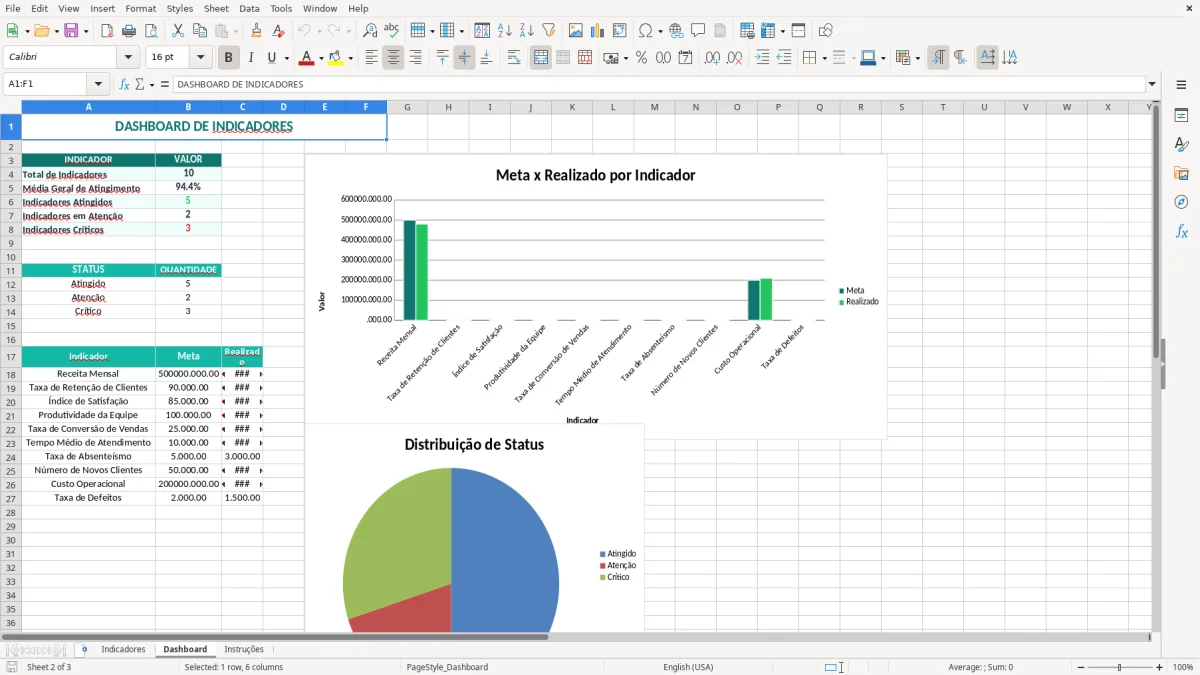
Task: Insert a comment bubble
Action: click(699, 31)
